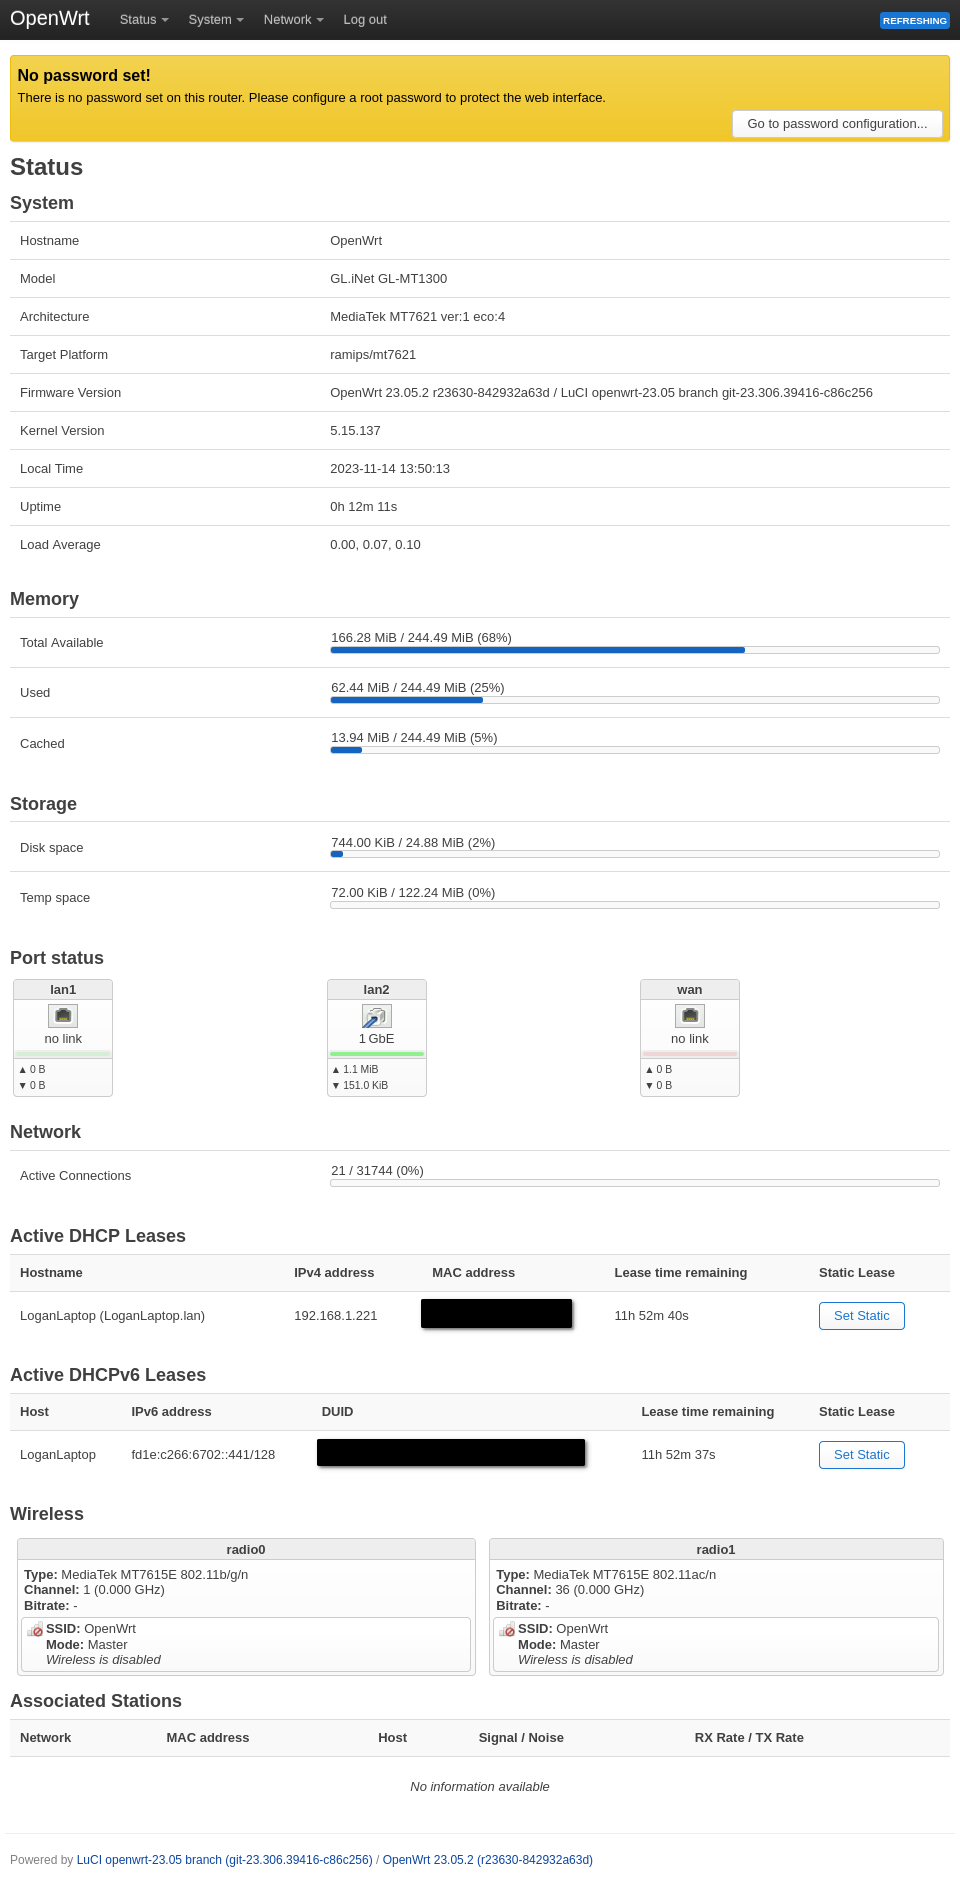Click the Active Connections progress bar
Screen dimensions: 960x1886
635,1183
